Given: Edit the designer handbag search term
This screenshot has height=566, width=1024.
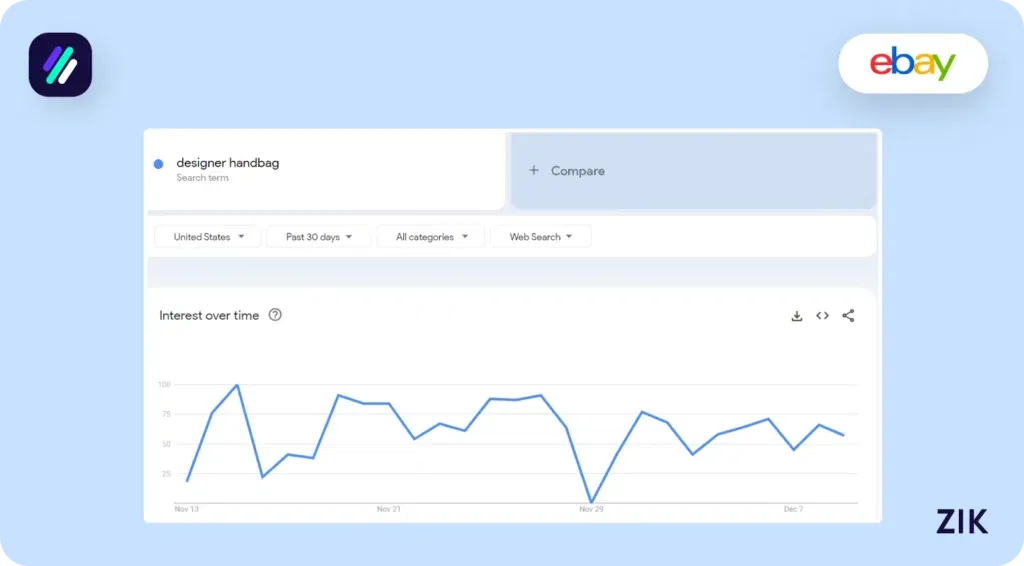Looking at the screenshot, I should point(228,163).
